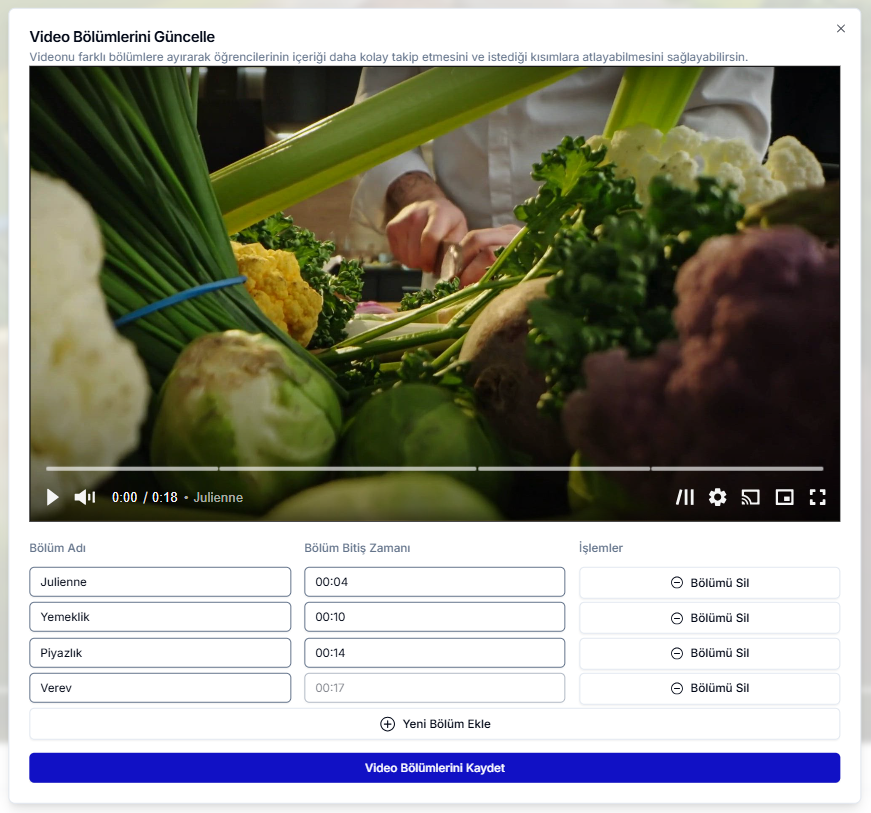
Task: Close the Video Bölümlerini Güncelle dialog
Action: (x=840, y=29)
